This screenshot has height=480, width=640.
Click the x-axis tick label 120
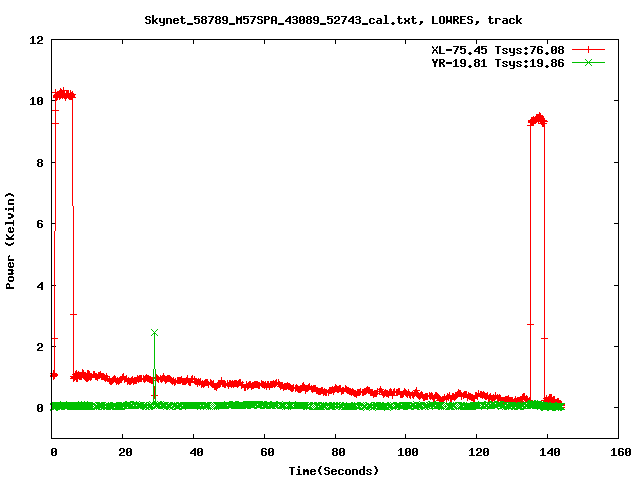coord(479,452)
